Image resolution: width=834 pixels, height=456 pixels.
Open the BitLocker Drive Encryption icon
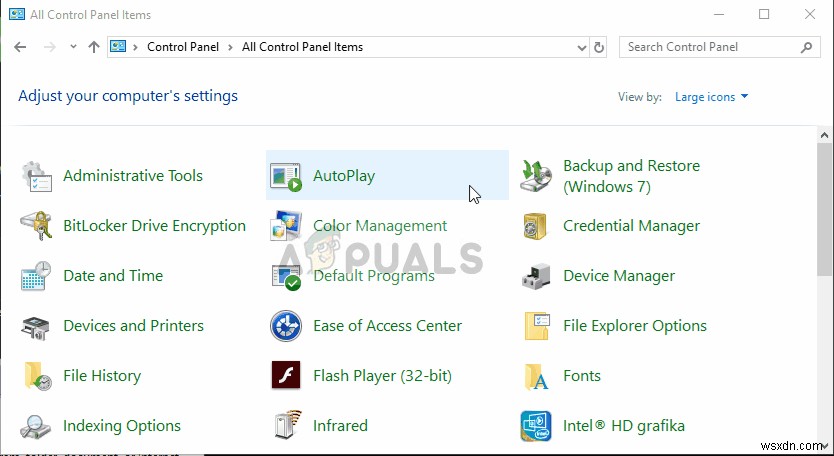pyautogui.click(x=37, y=226)
